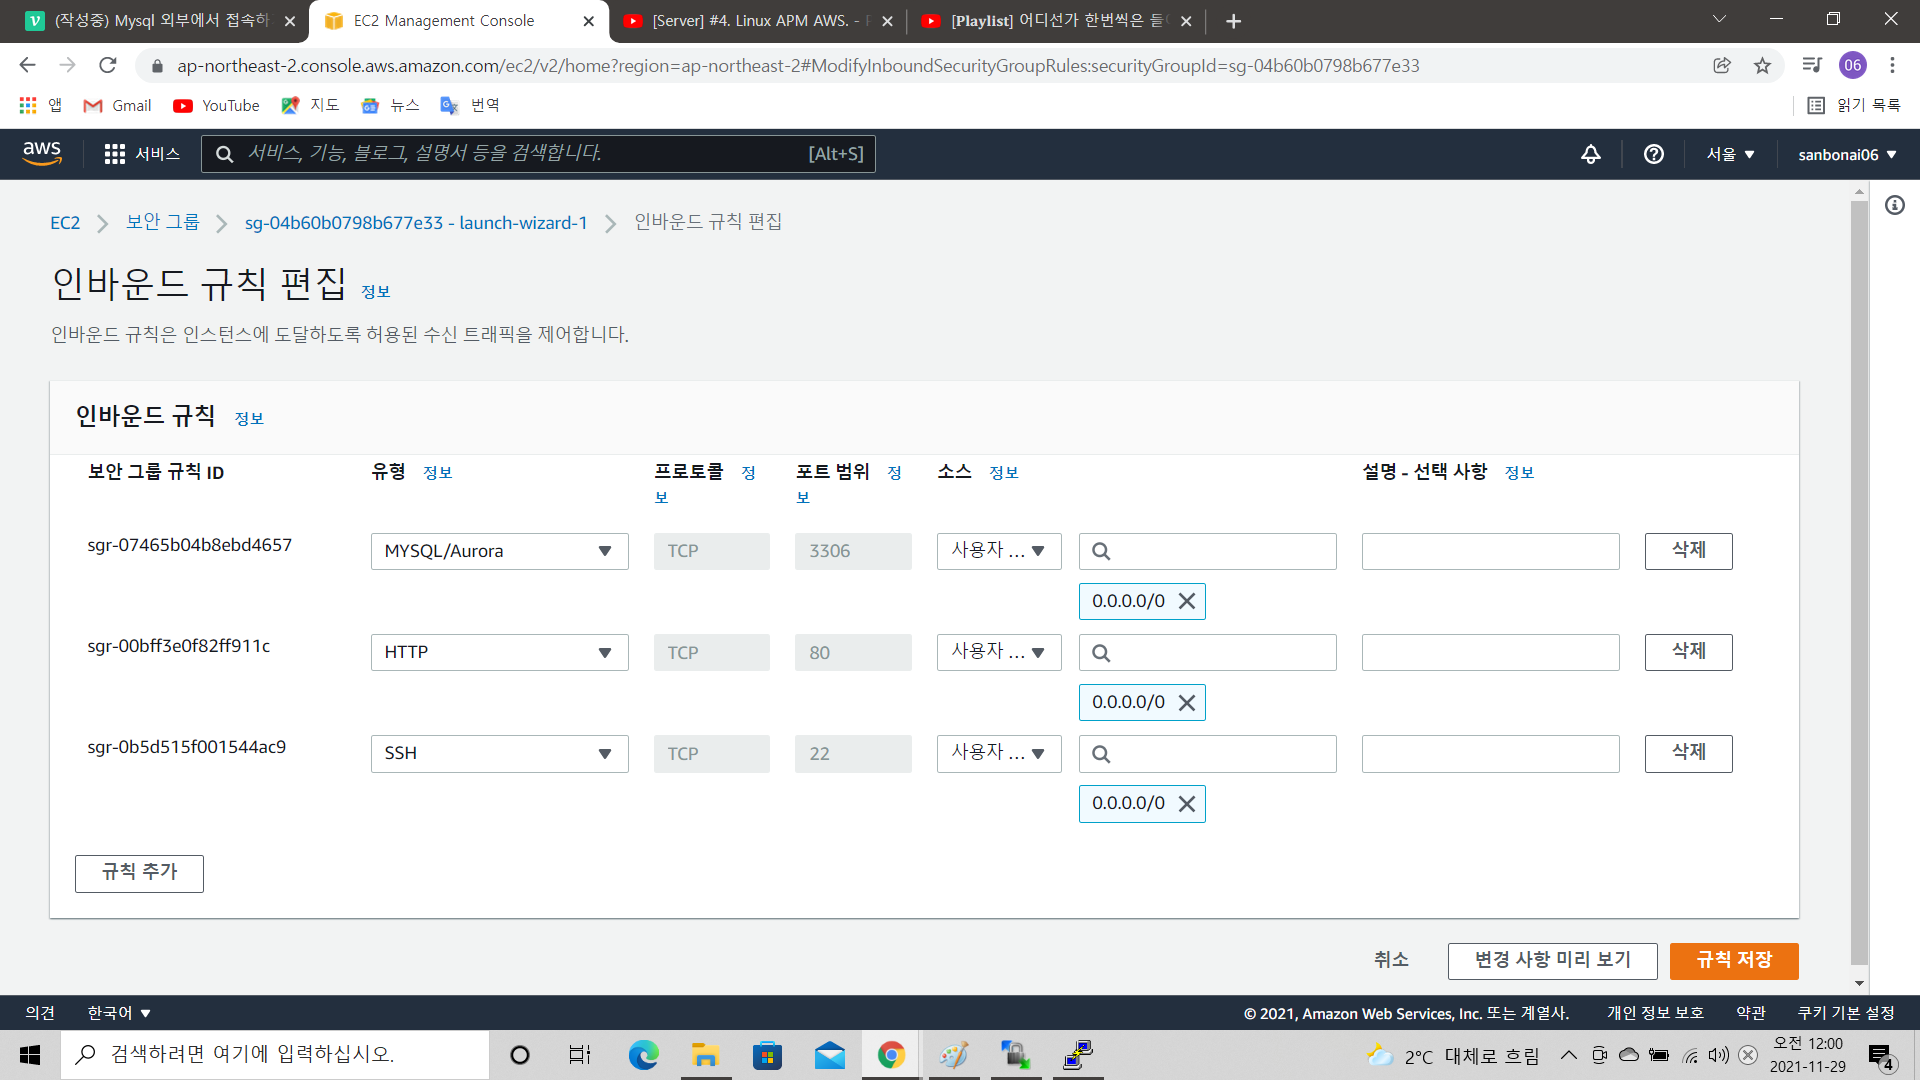Screen dimensions: 1920x1080
Task: Open the AWS notifications bell
Action: (1590, 154)
